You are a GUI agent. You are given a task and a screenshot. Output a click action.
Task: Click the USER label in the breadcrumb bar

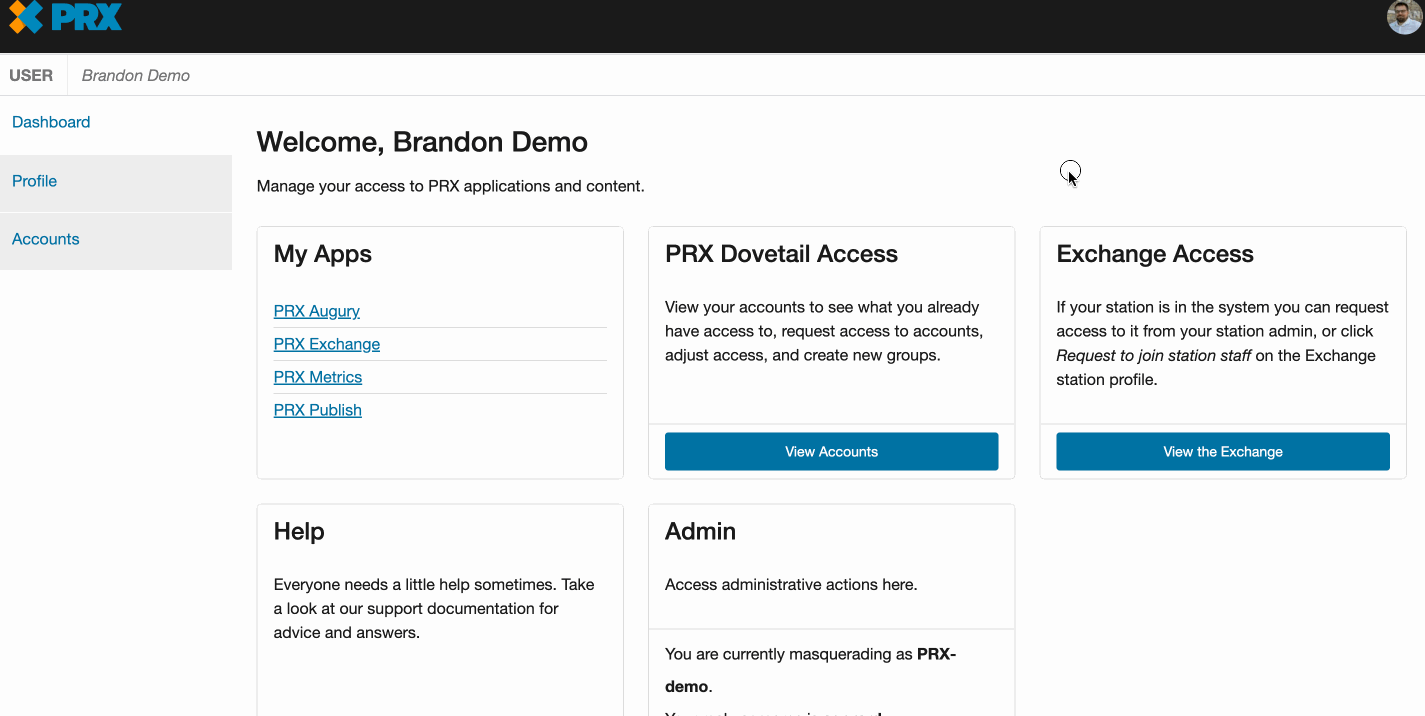point(31,75)
